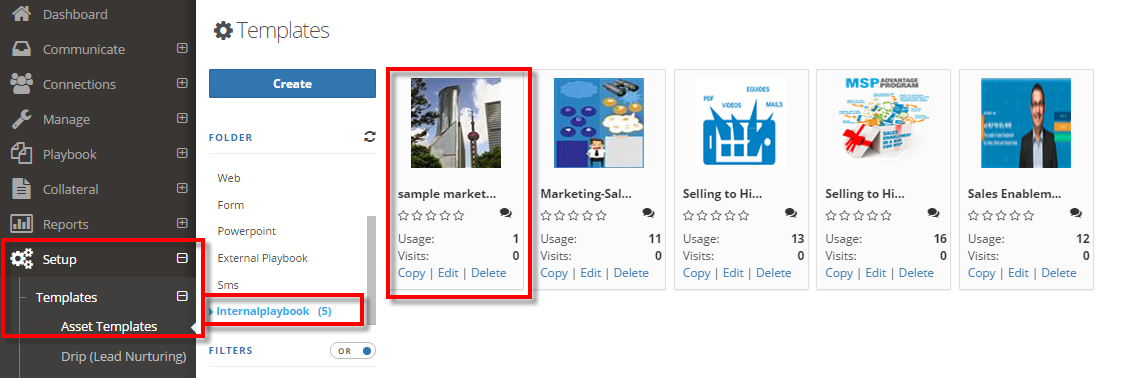1141x378 pixels.
Task: Give sample market template one star
Action: point(403,216)
